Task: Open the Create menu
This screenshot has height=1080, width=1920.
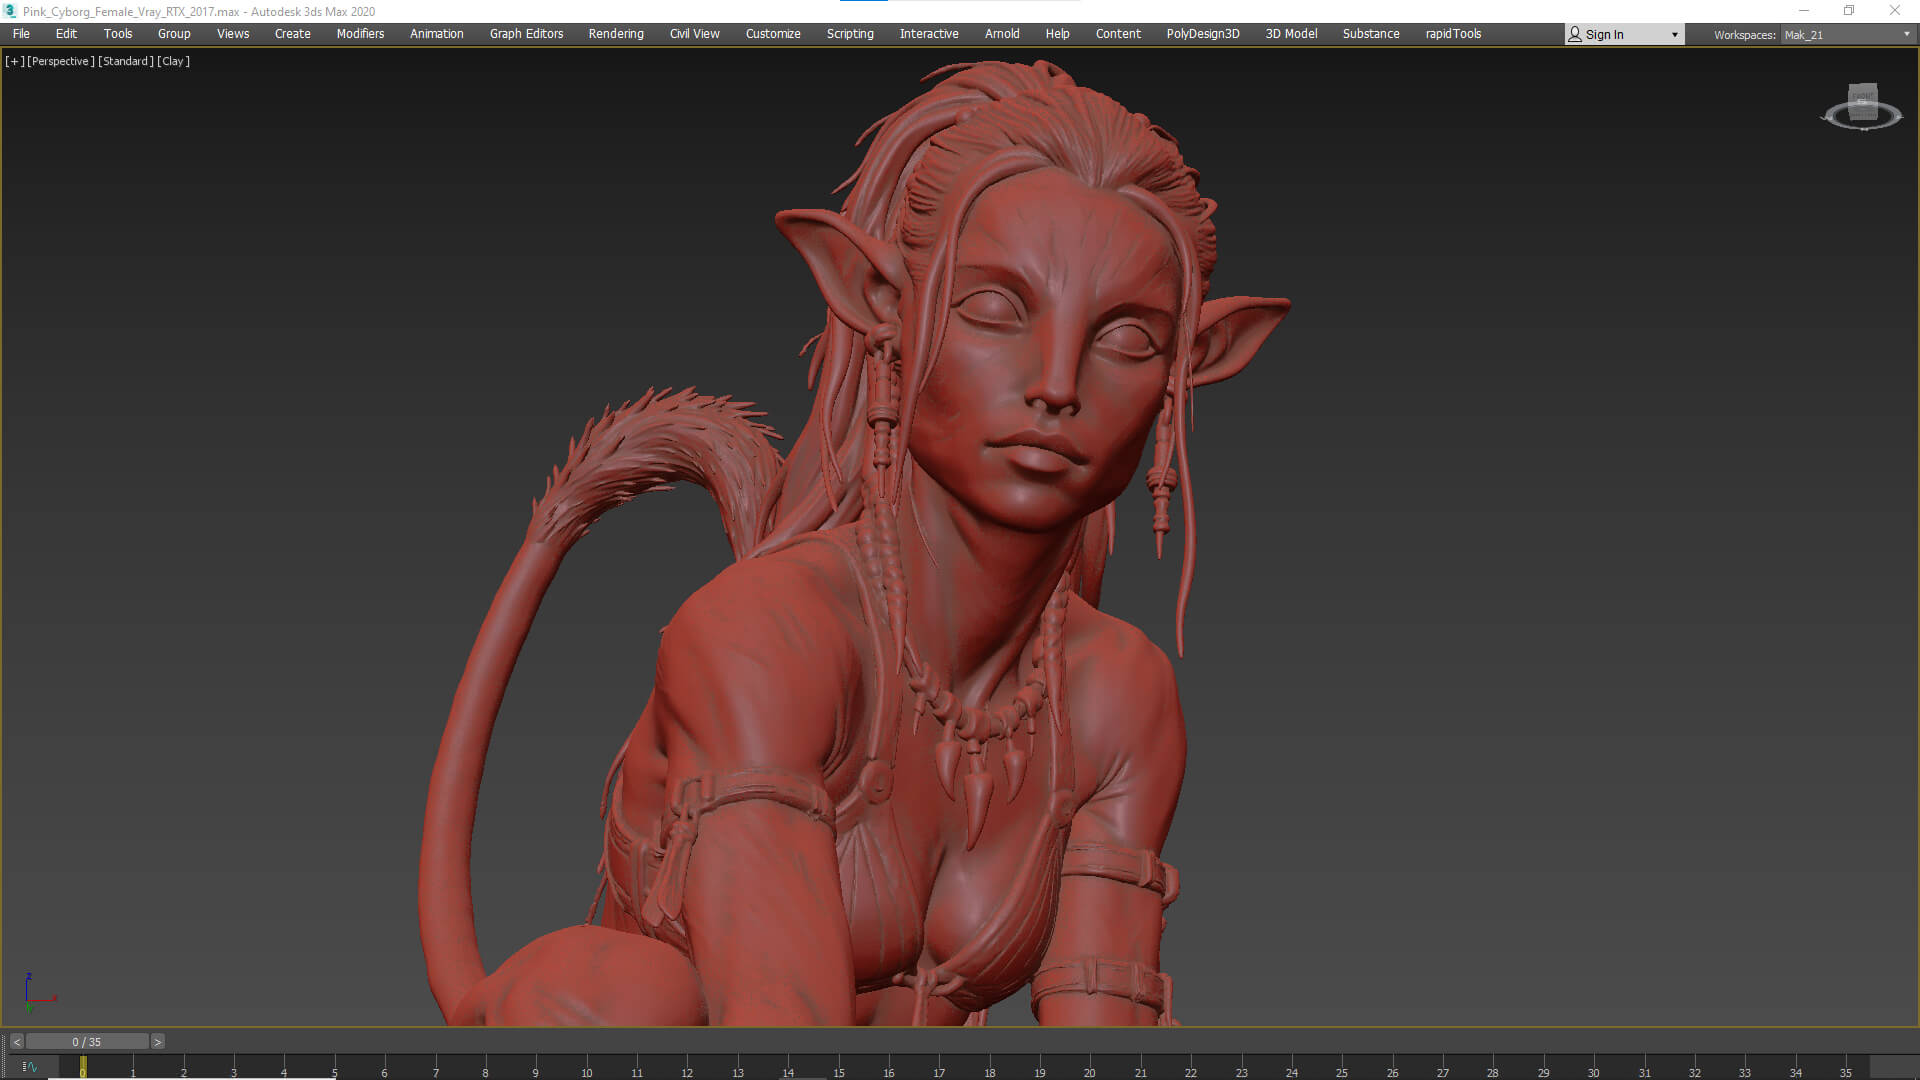Action: click(x=293, y=34)
